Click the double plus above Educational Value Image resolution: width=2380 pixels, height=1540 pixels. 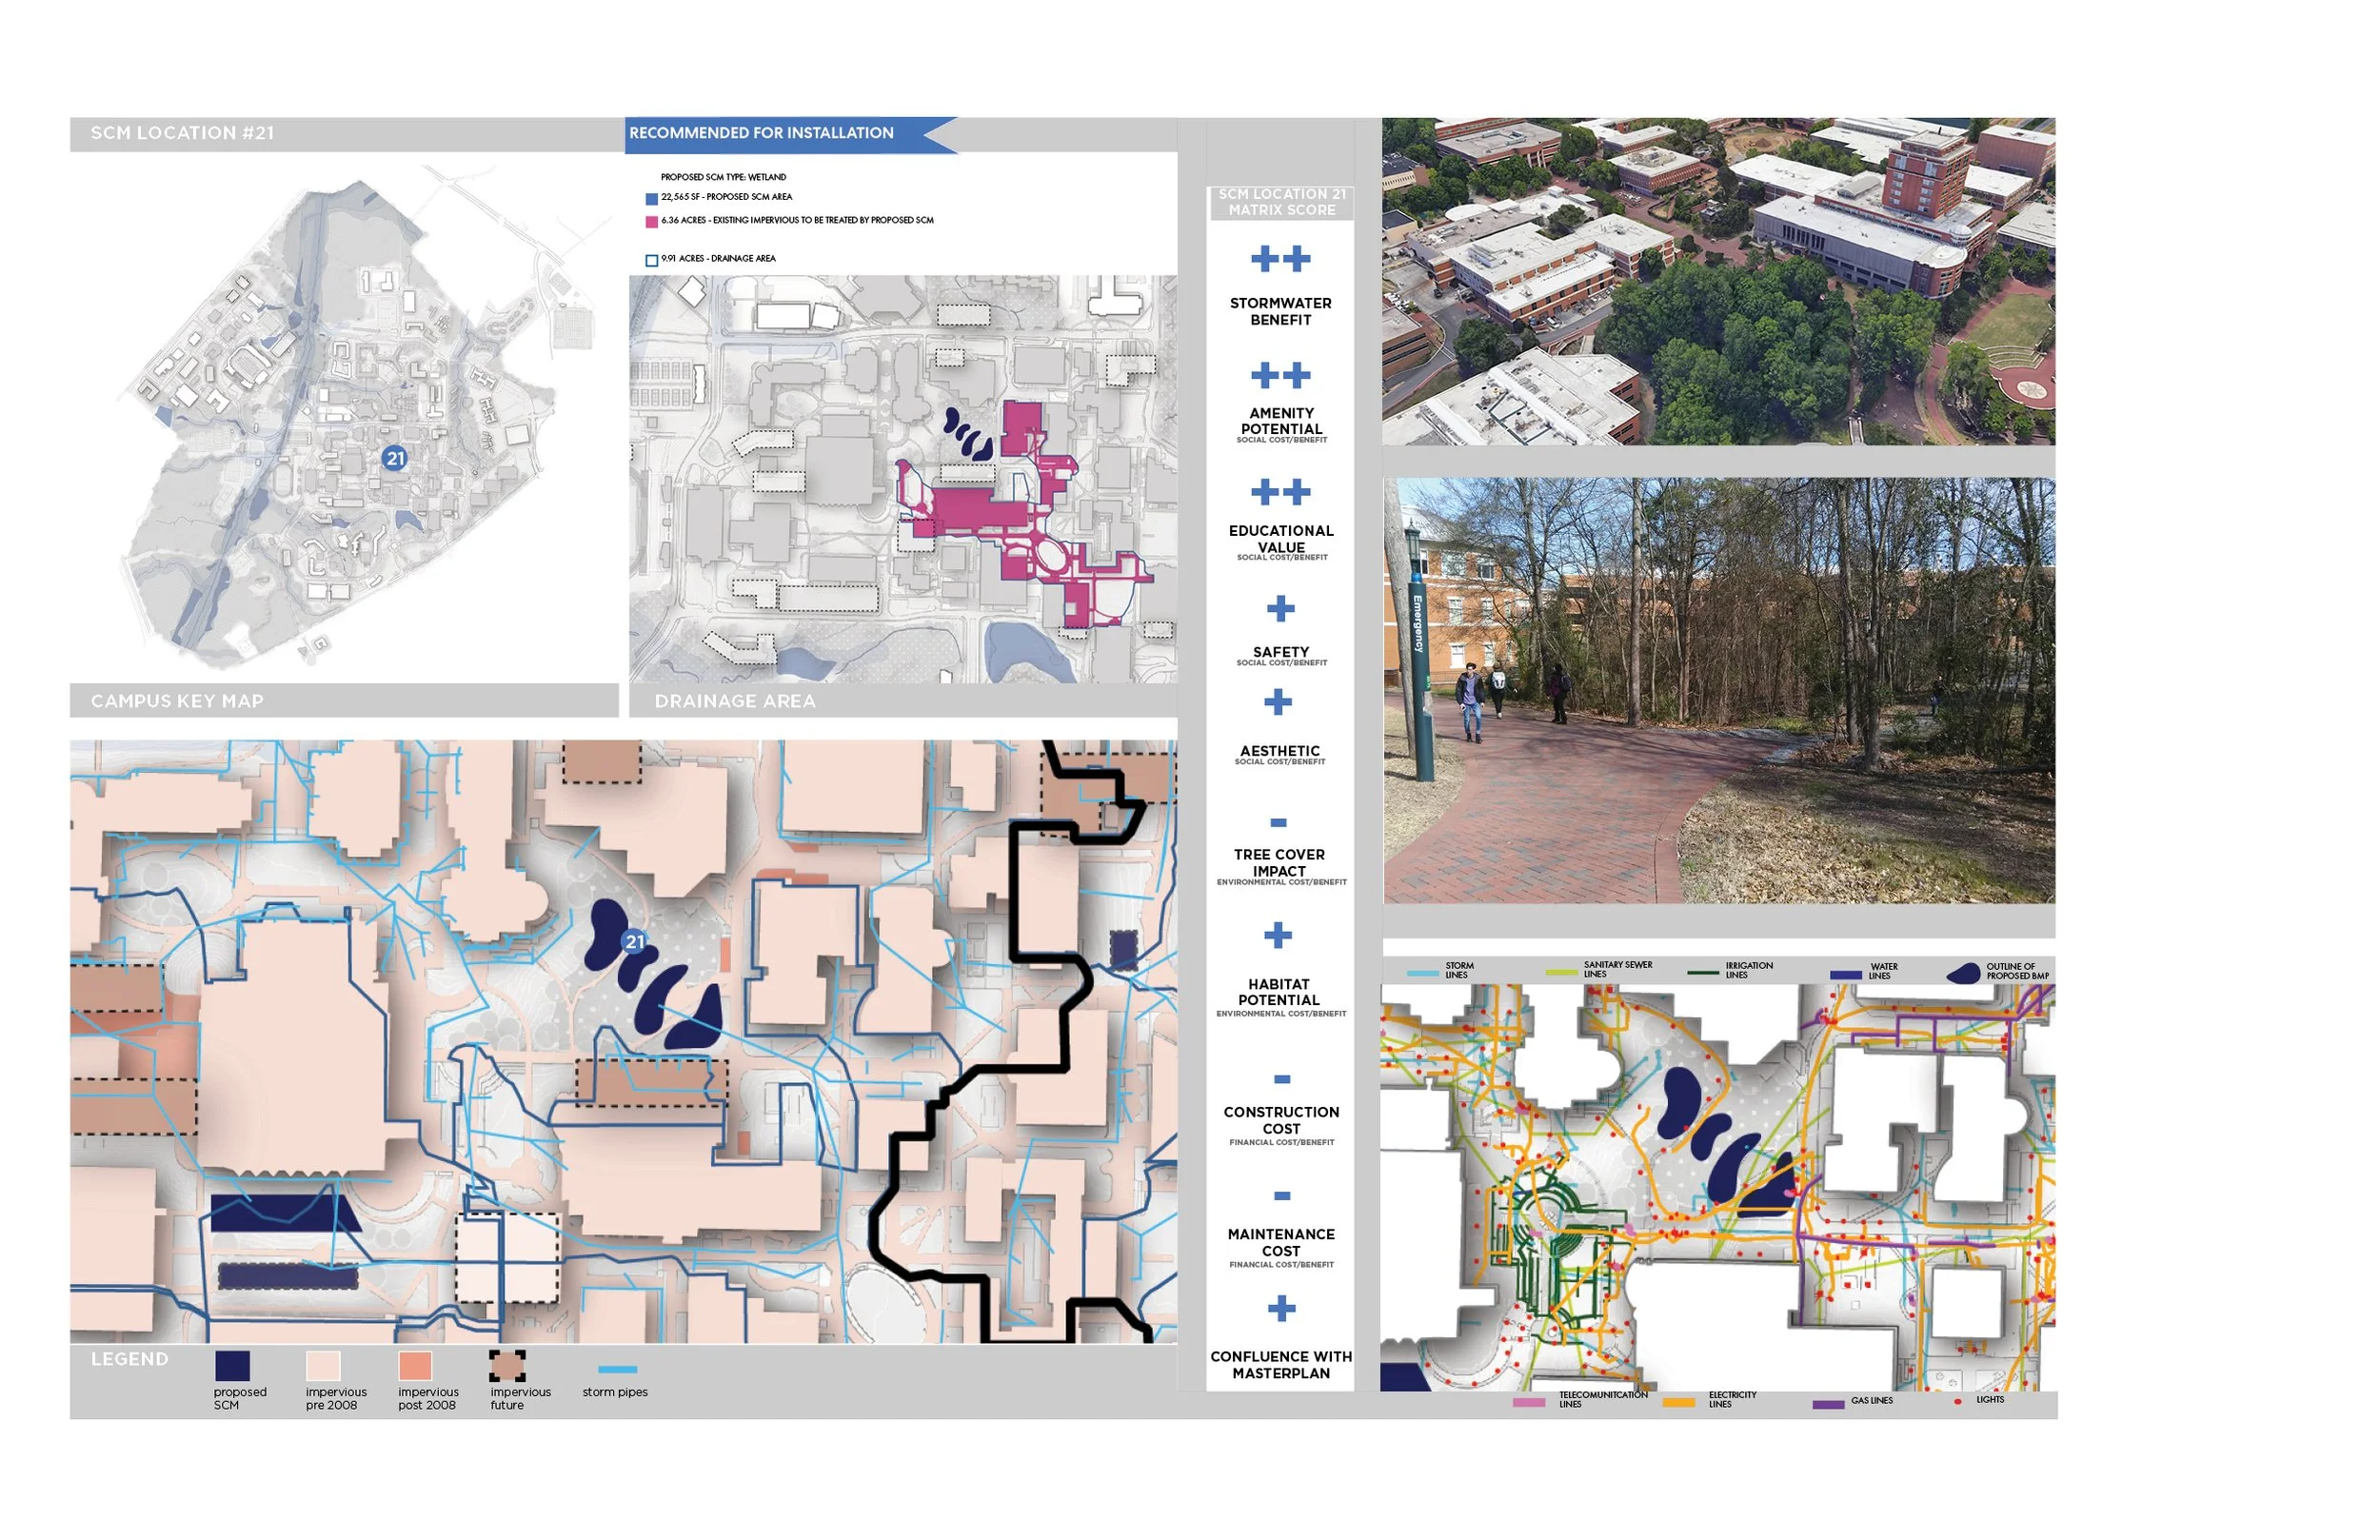pyautogui.click(x=1281, y=492)
